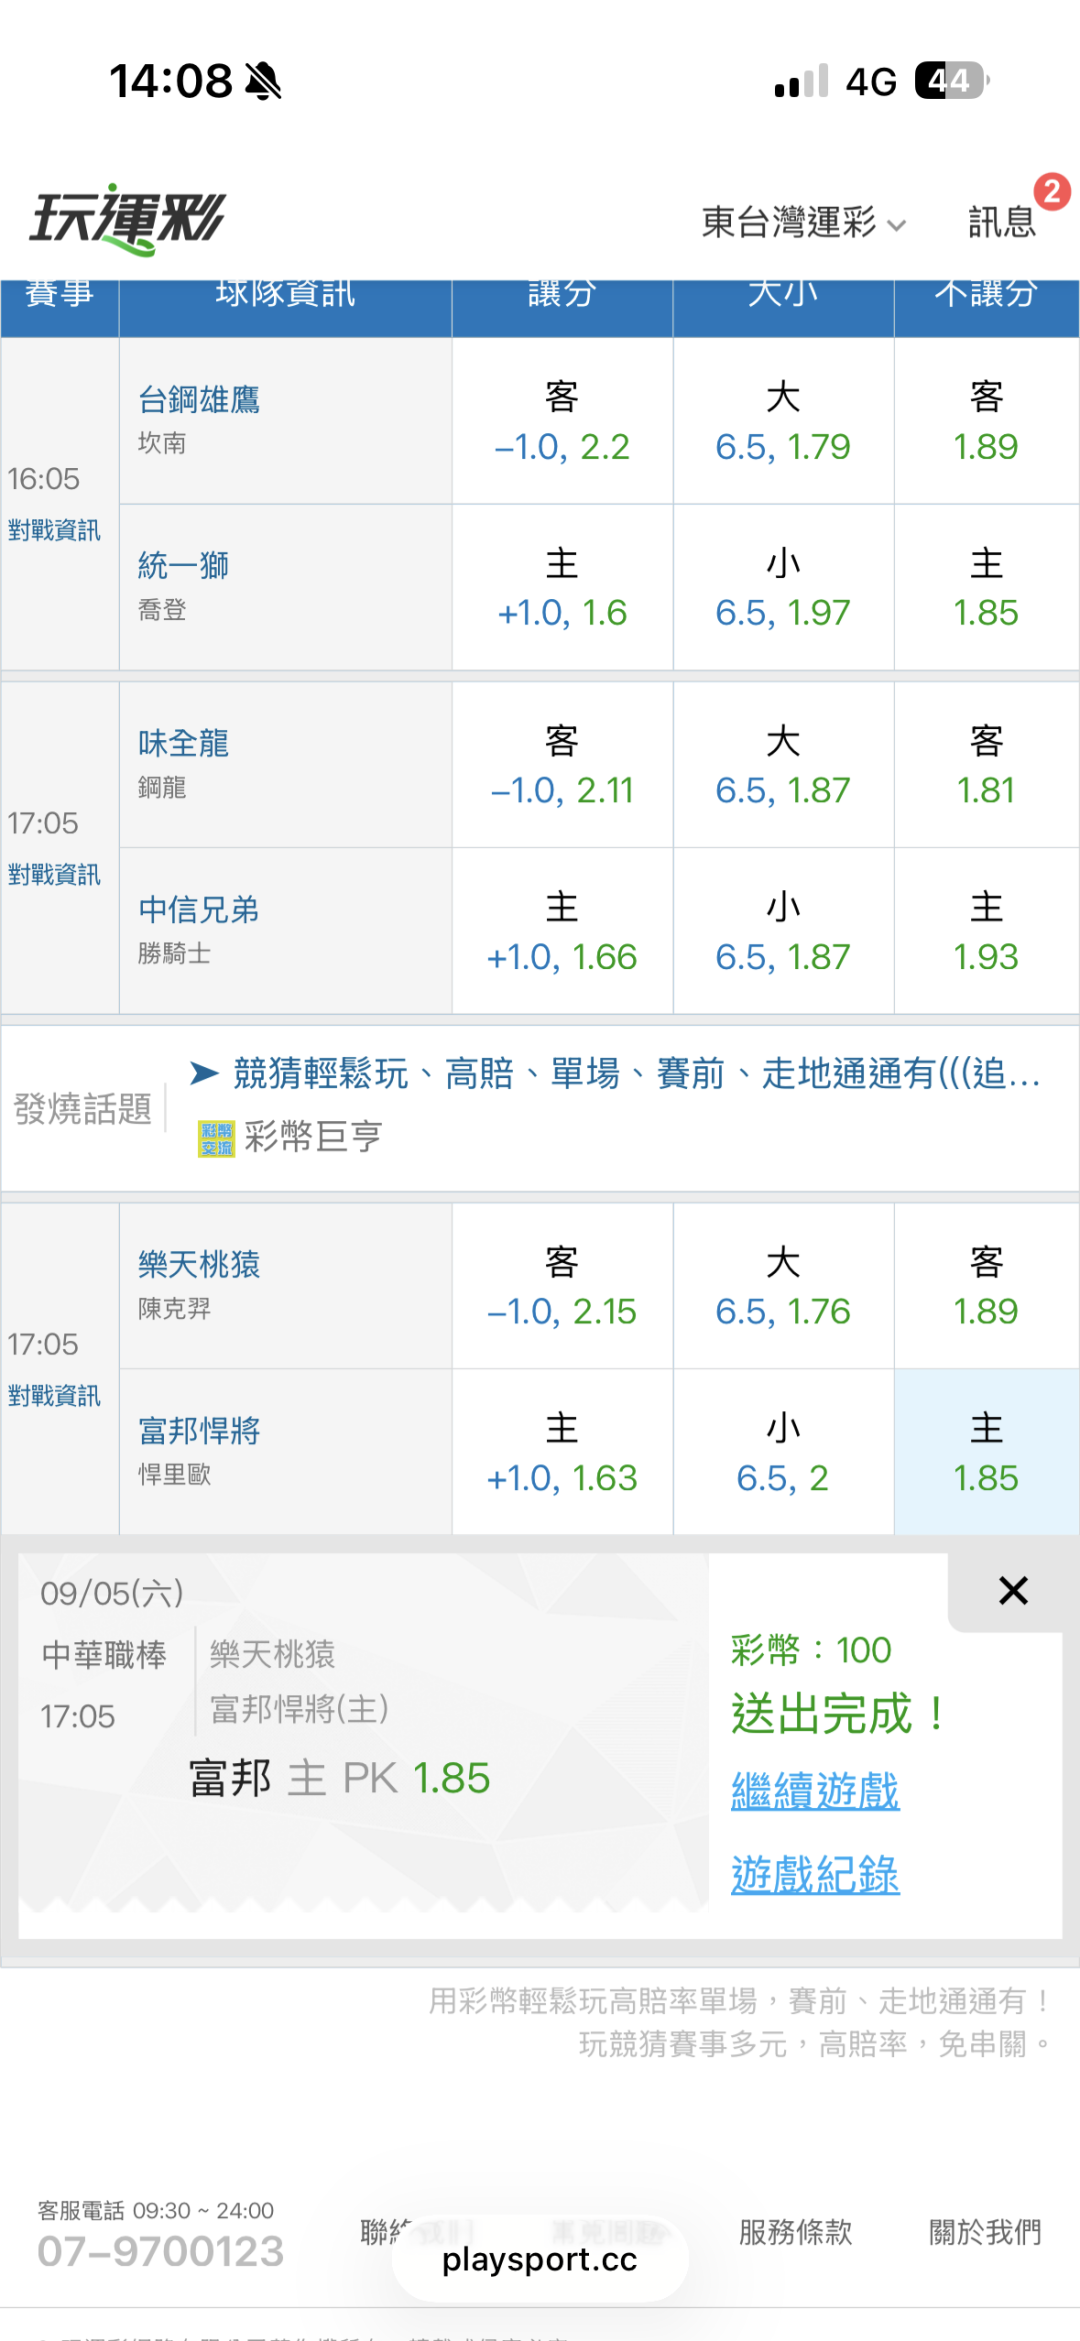Image resolution: width=1080 pixels, height=2341 pixels.
Task: Select 樂天桃猿 客 1.89 moneyline odds
Action: click(x=986, y=1286)
